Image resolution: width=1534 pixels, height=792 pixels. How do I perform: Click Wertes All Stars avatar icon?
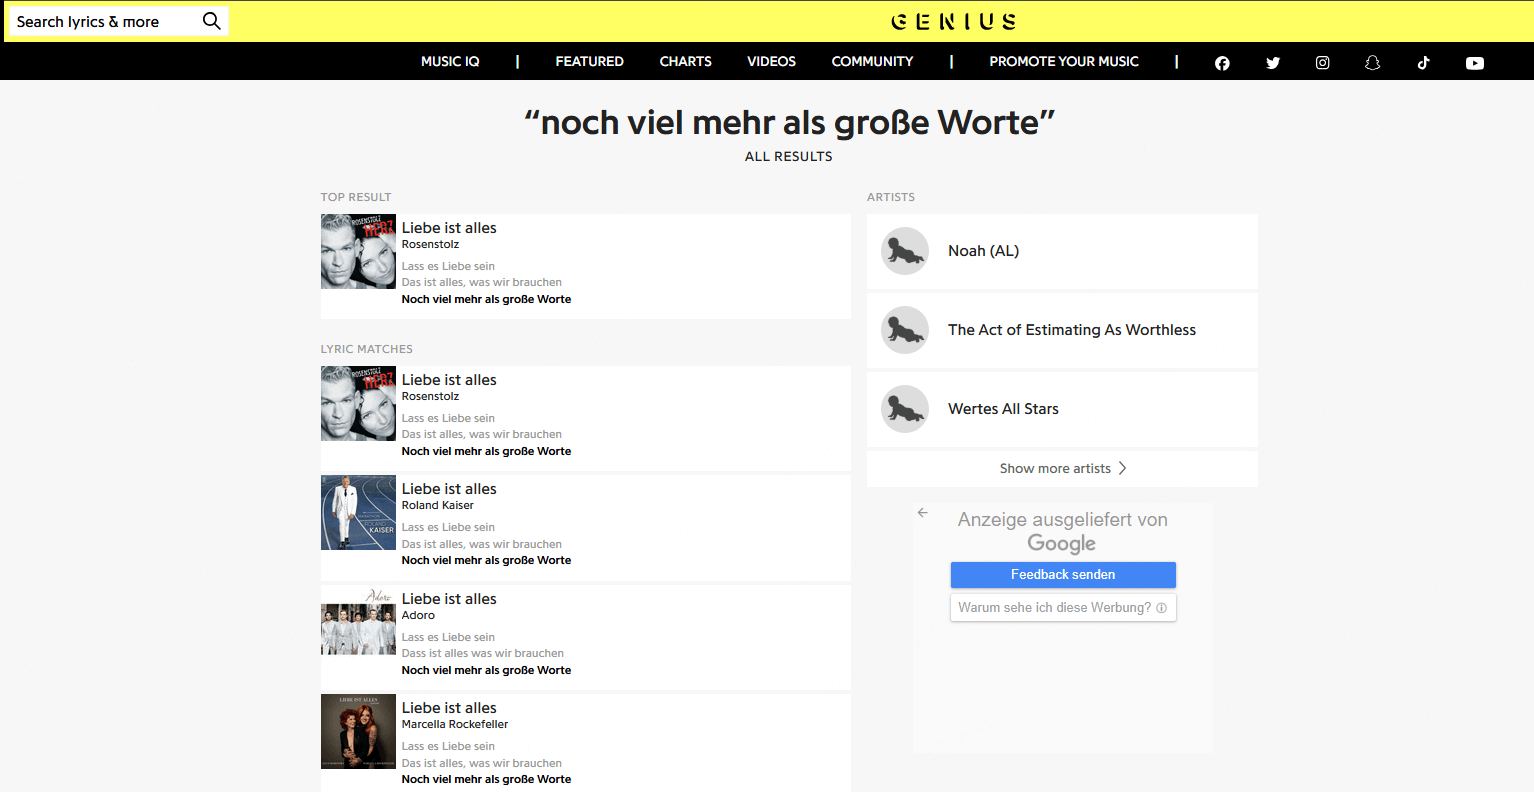pyautogui.click(x=905, y=409)
